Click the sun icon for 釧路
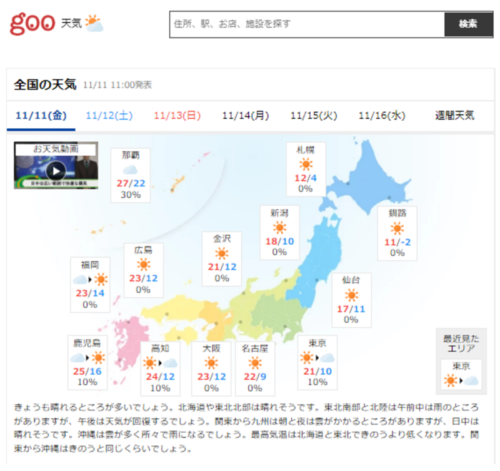 (397, 229)
